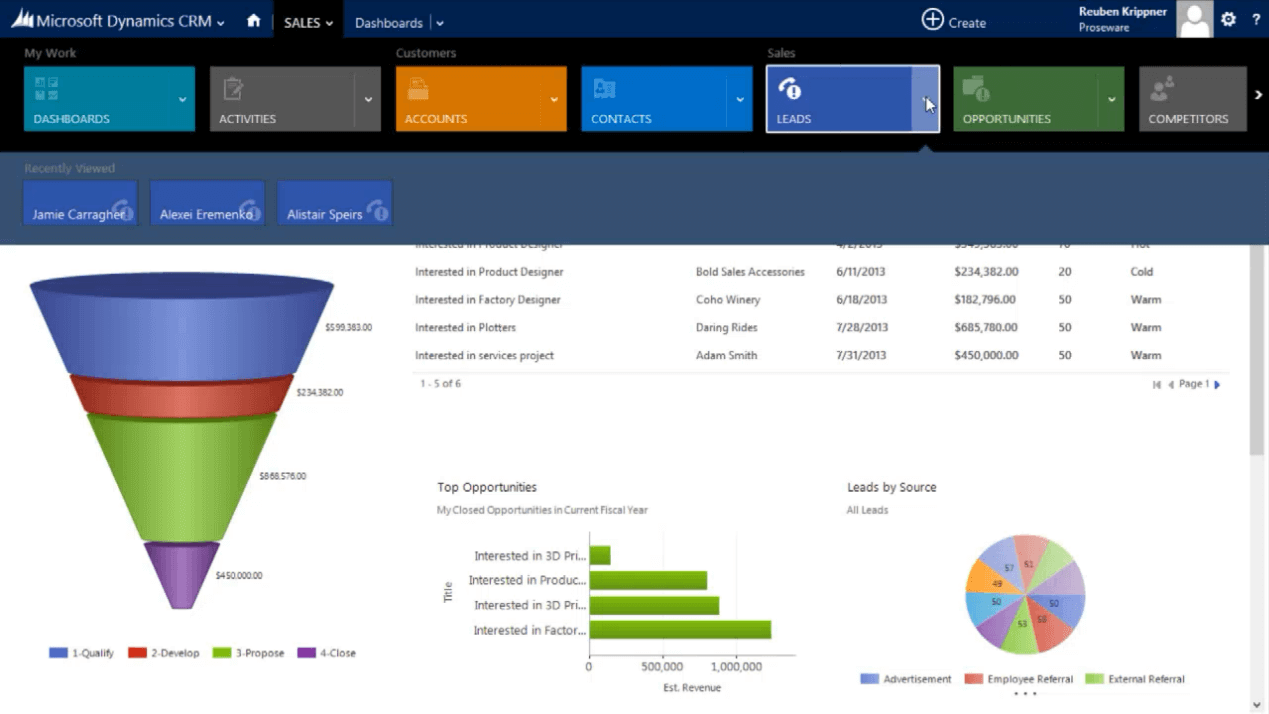
Task: Click the SALES menu item
Action: click(x=305, y=21)
